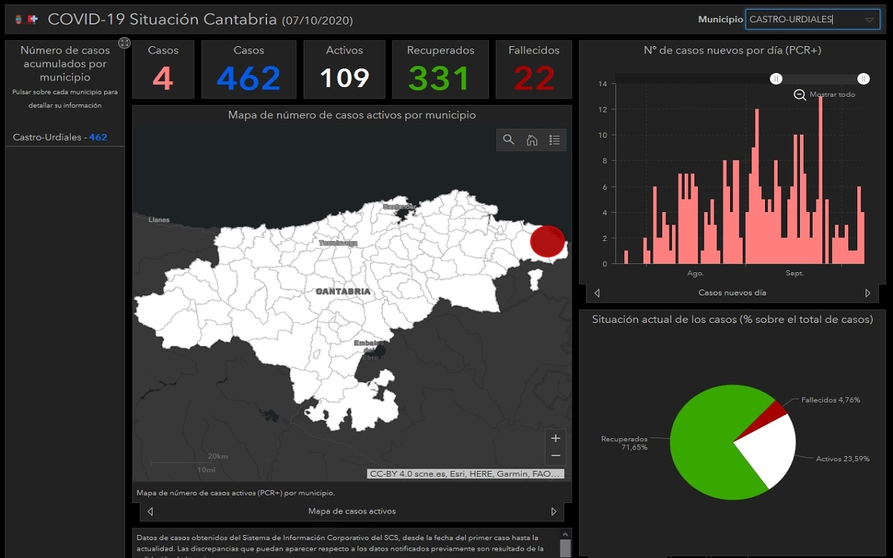The width and height of the screenshot is (893, 558).
Task: Select the Mapa de casos activos tab
Action: click(352, 511)
